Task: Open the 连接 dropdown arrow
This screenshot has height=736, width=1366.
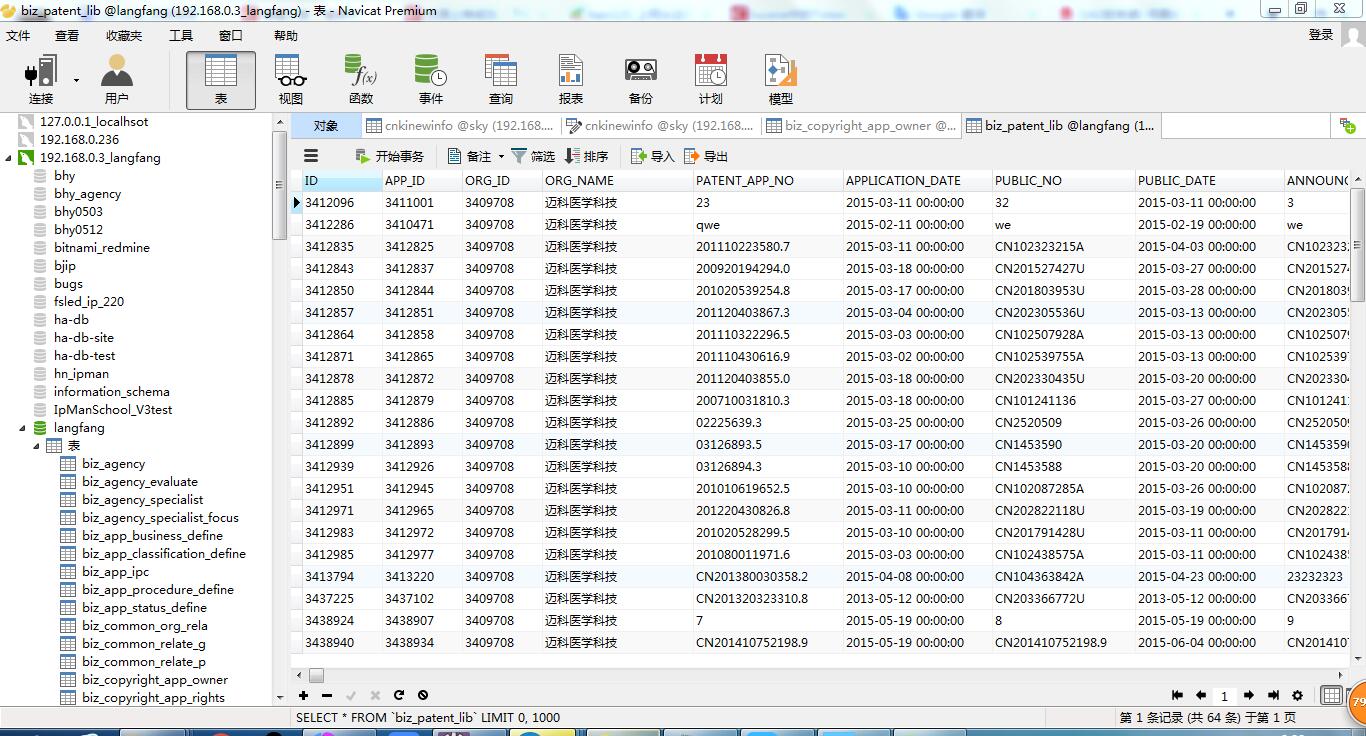Action: [x=76, y=80]
